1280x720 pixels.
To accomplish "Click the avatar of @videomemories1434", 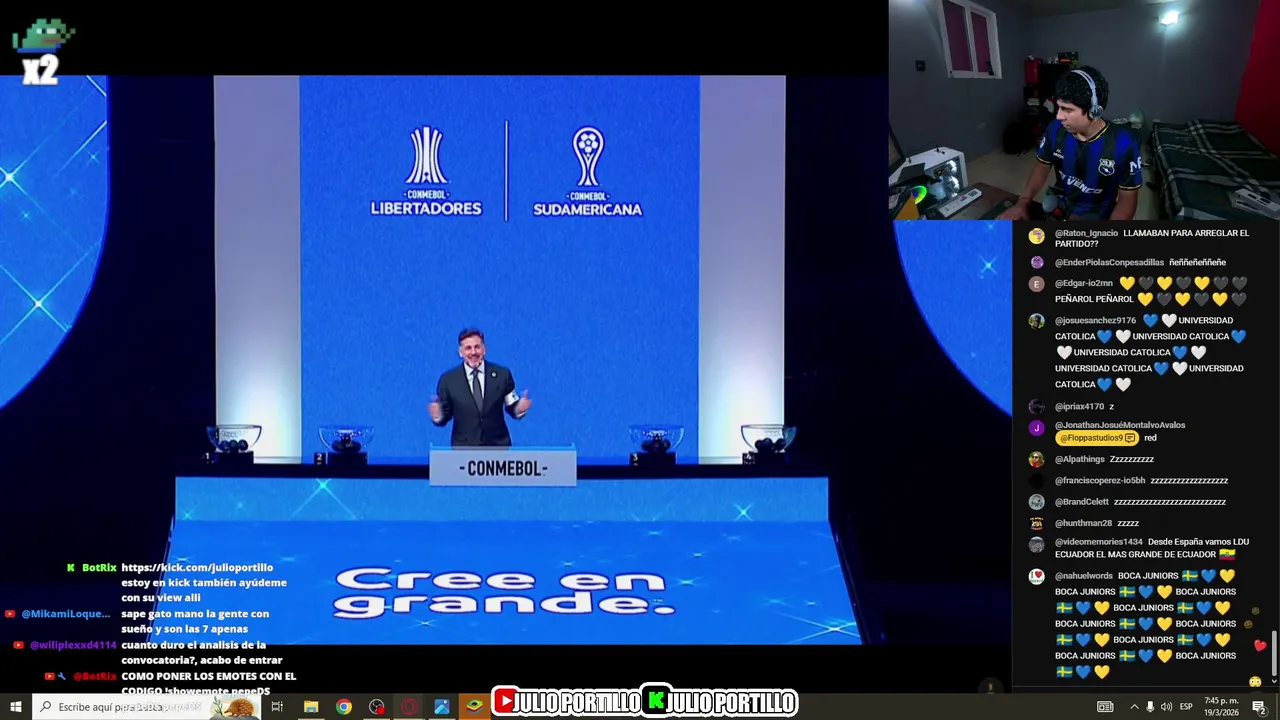I will 1037,545.
